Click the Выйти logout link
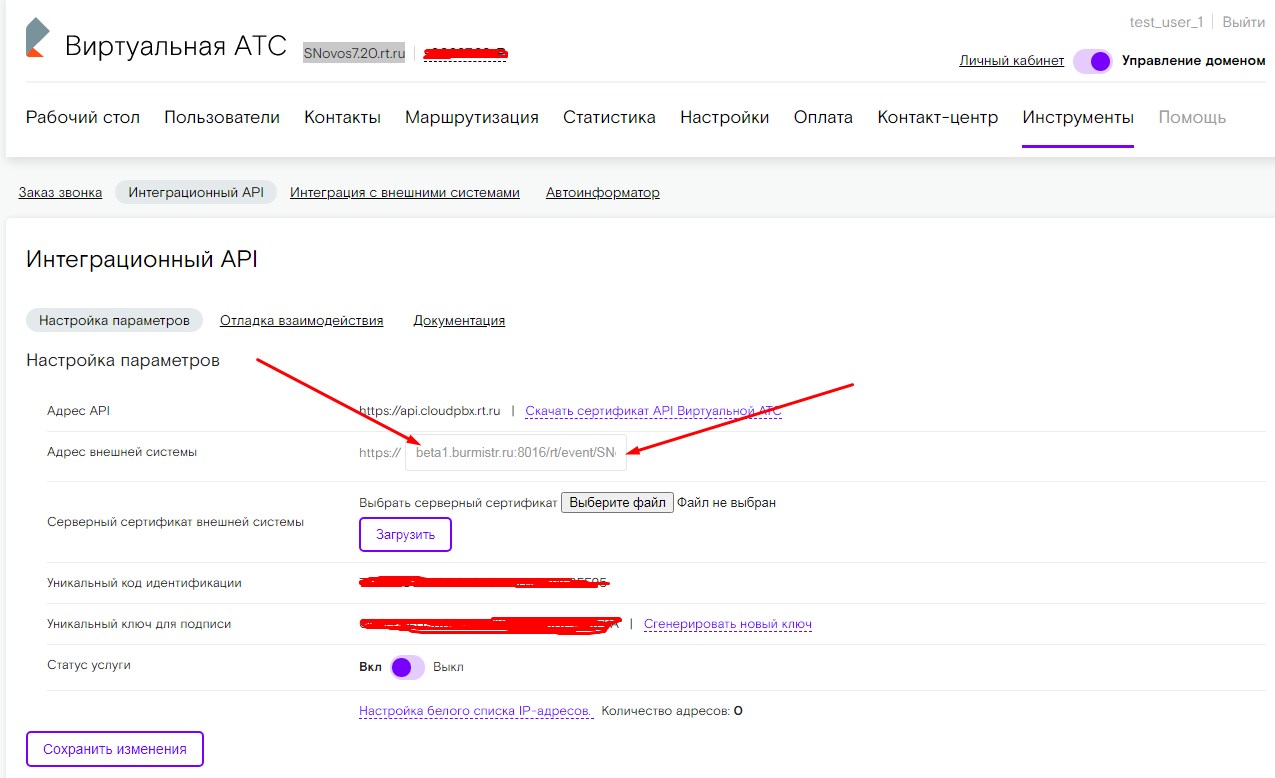 1243,22
